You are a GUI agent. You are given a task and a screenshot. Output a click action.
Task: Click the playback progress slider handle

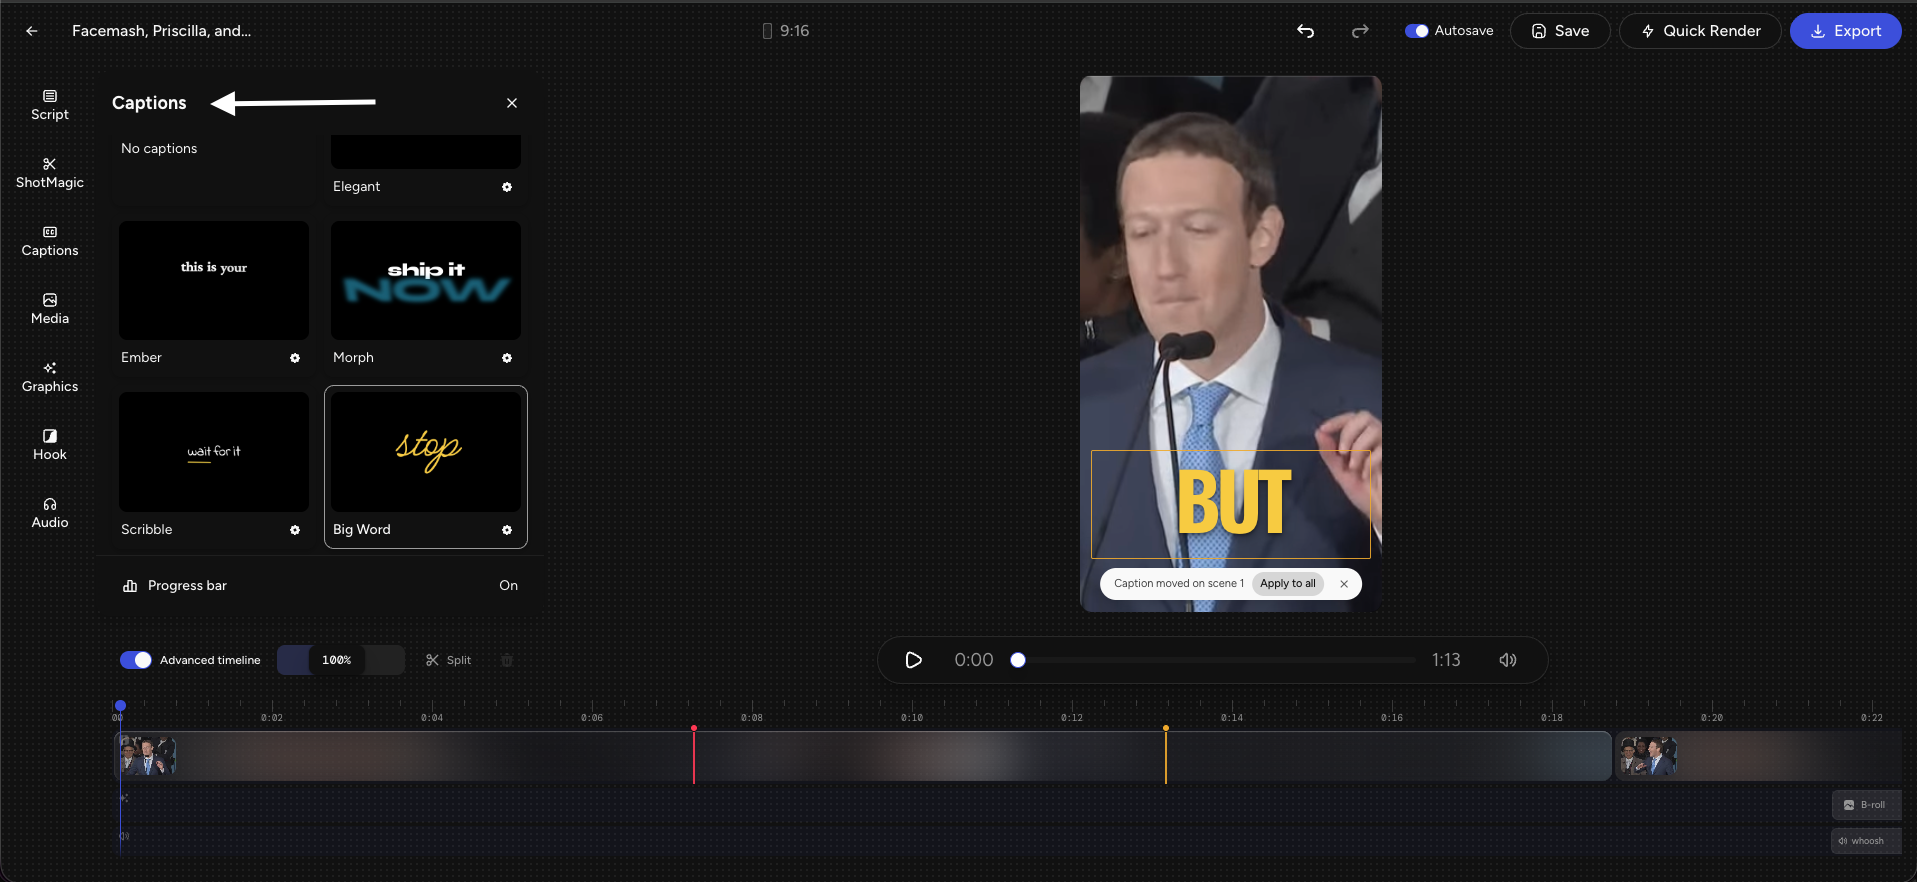(x=1018, y=660)
